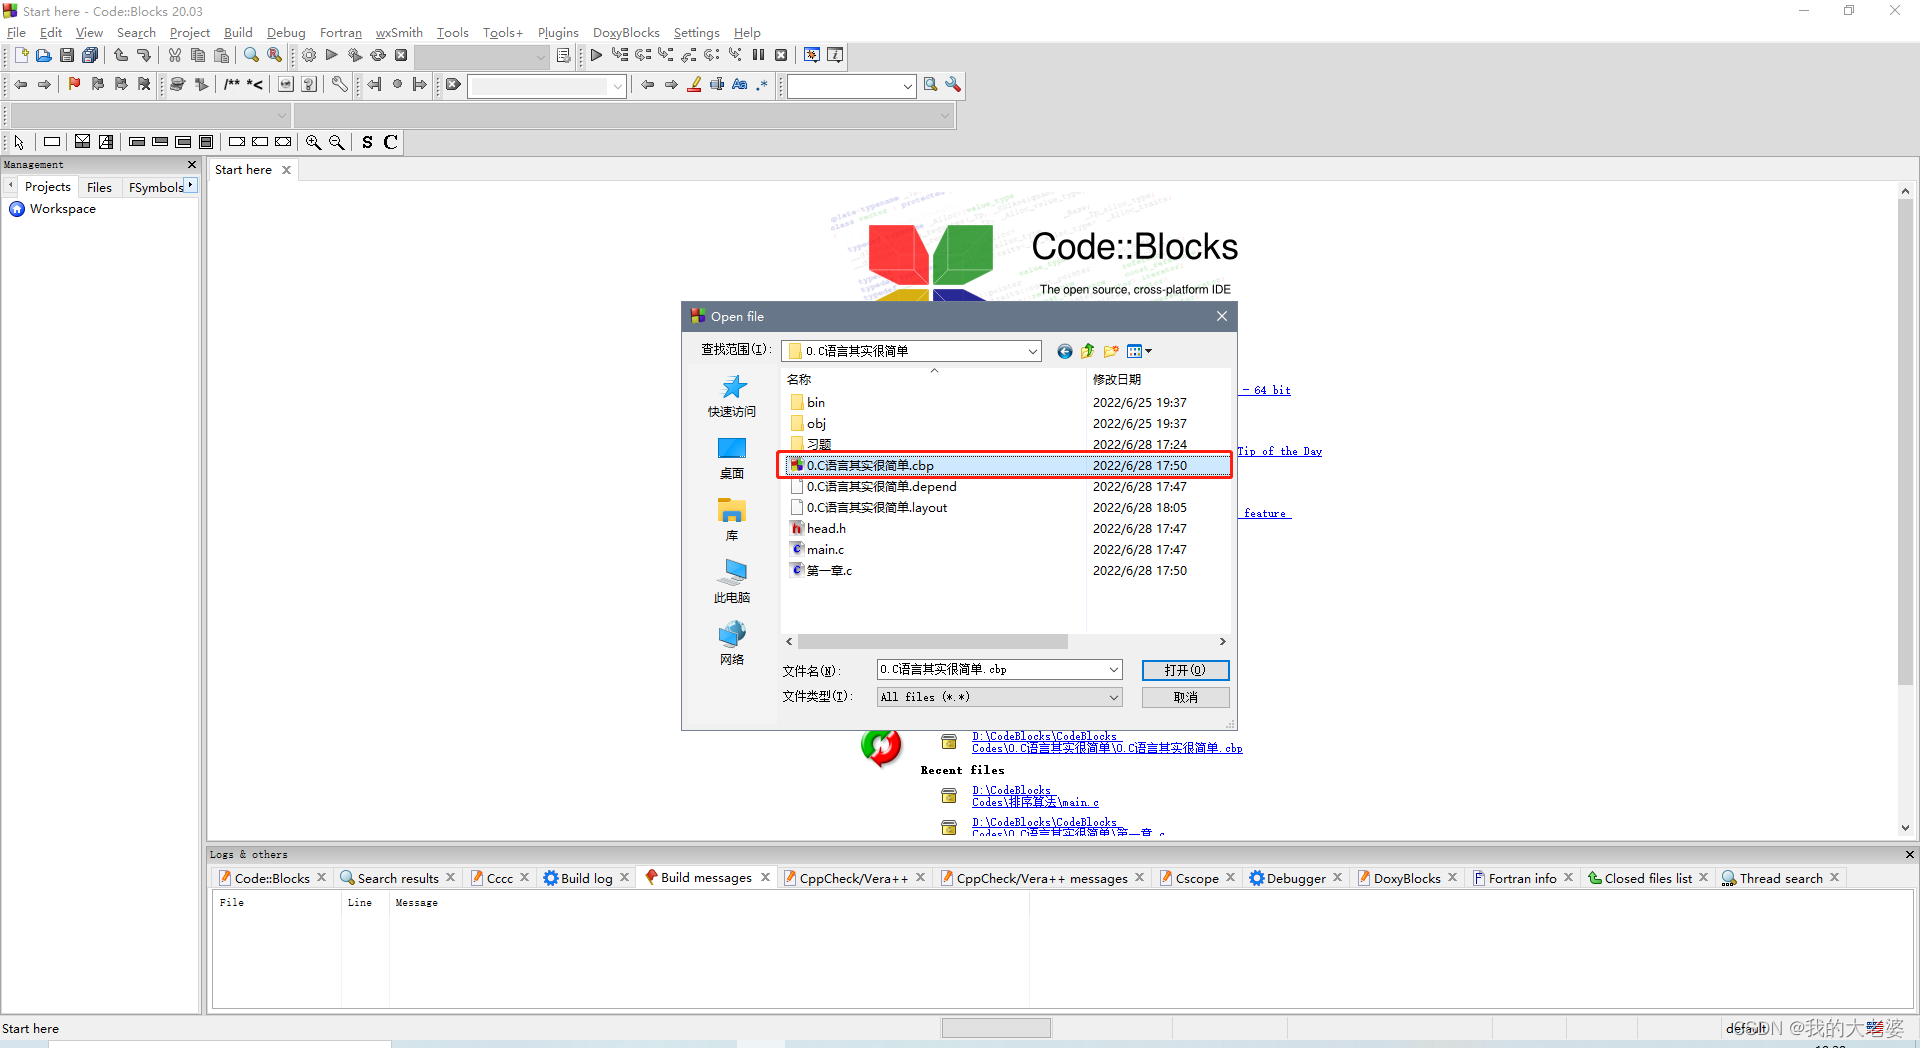The height and width of the screenshot is (1048, 1920).
Task: Create a new folder in the Open file dialog
Action: (1111, 351)
